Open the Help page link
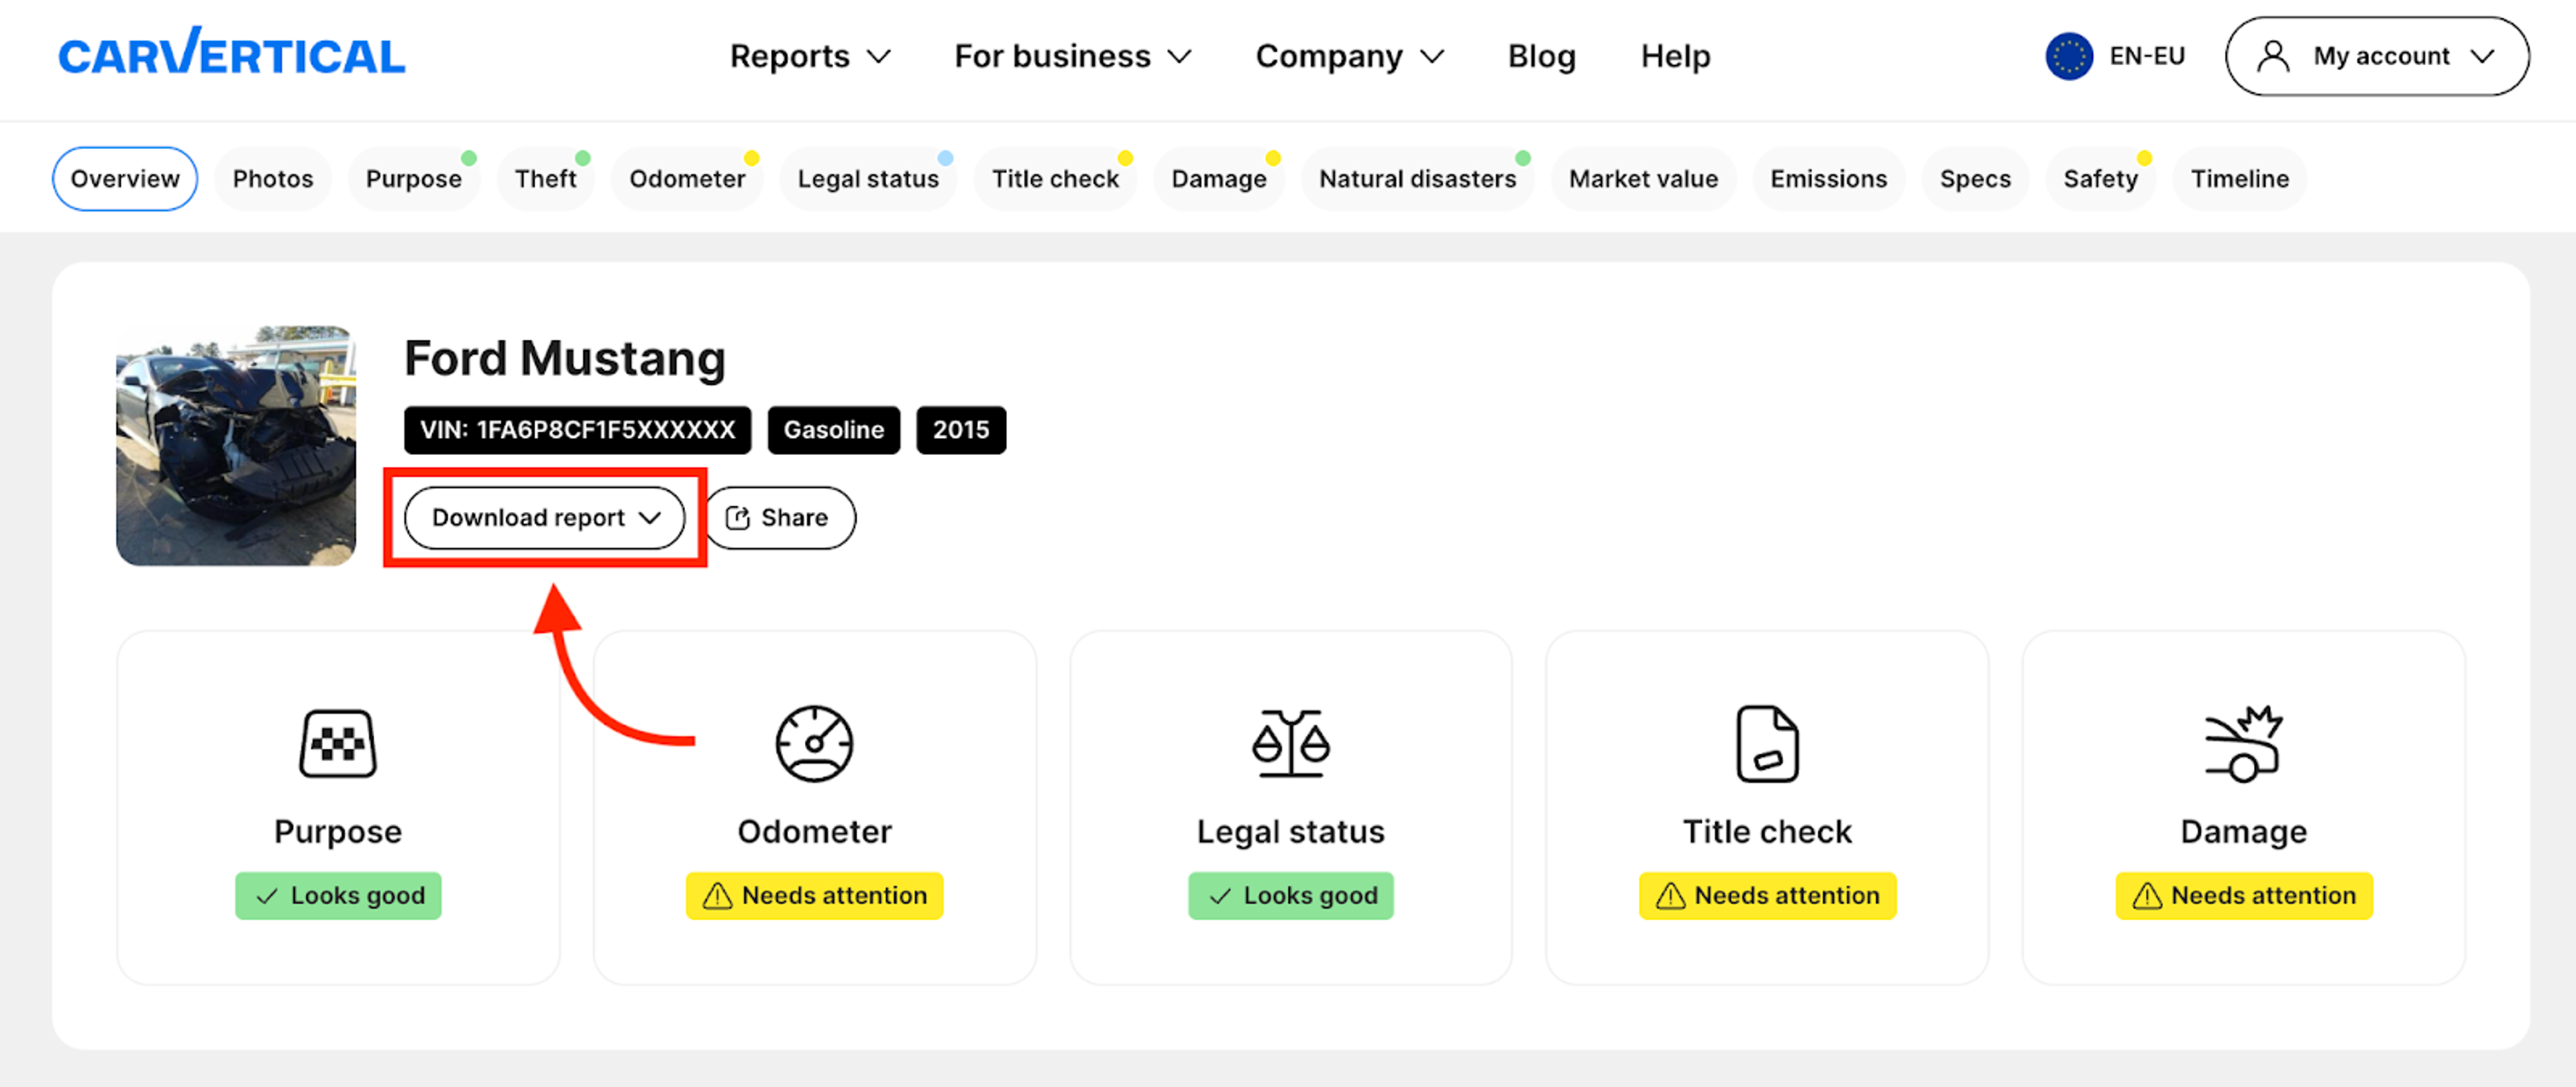Screen dimensions: 2576x1087 (x=1675, y=56)
